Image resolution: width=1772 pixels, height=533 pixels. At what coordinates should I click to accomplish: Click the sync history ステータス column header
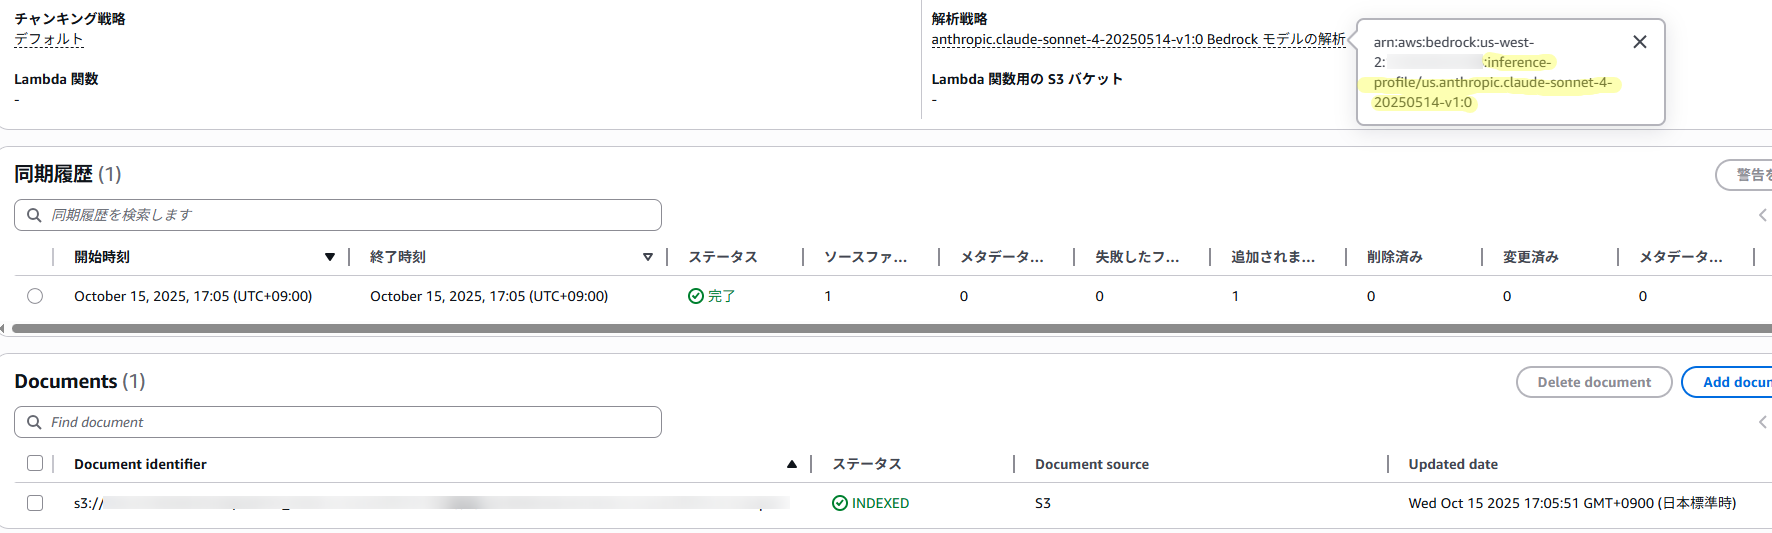(x=723, y=257)
